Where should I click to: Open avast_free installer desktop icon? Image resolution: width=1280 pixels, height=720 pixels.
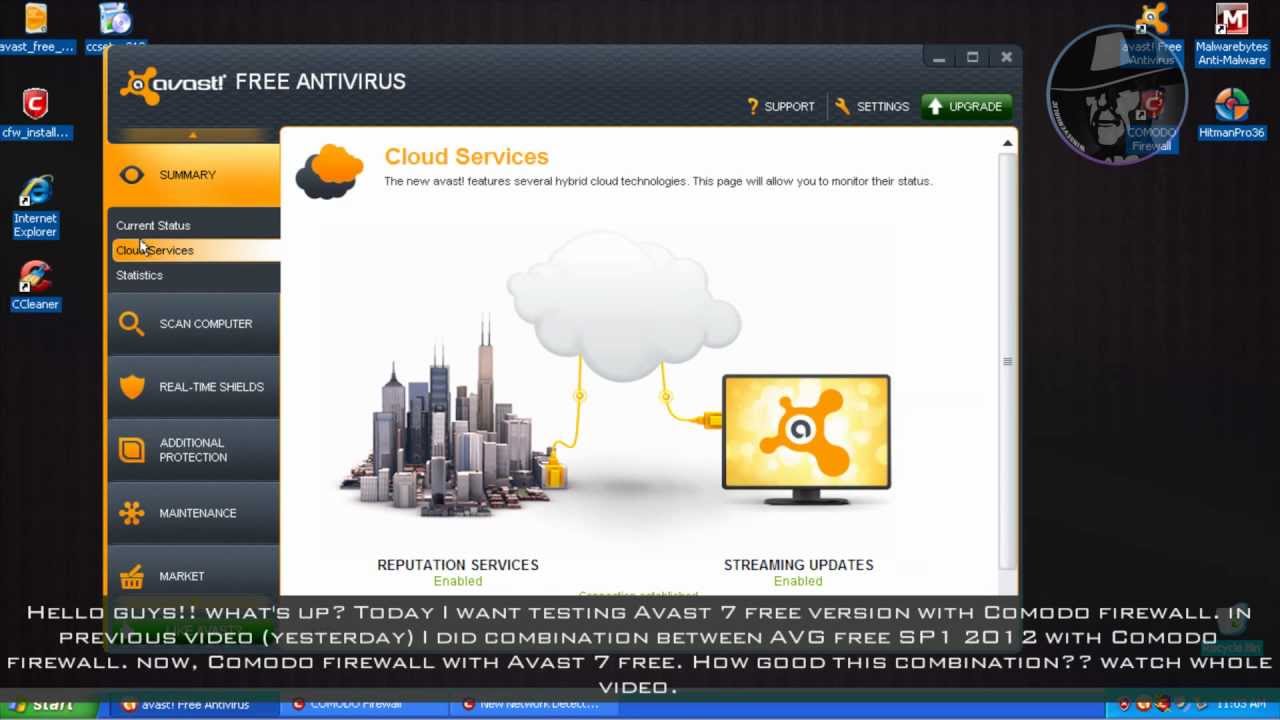coord(36,28)
